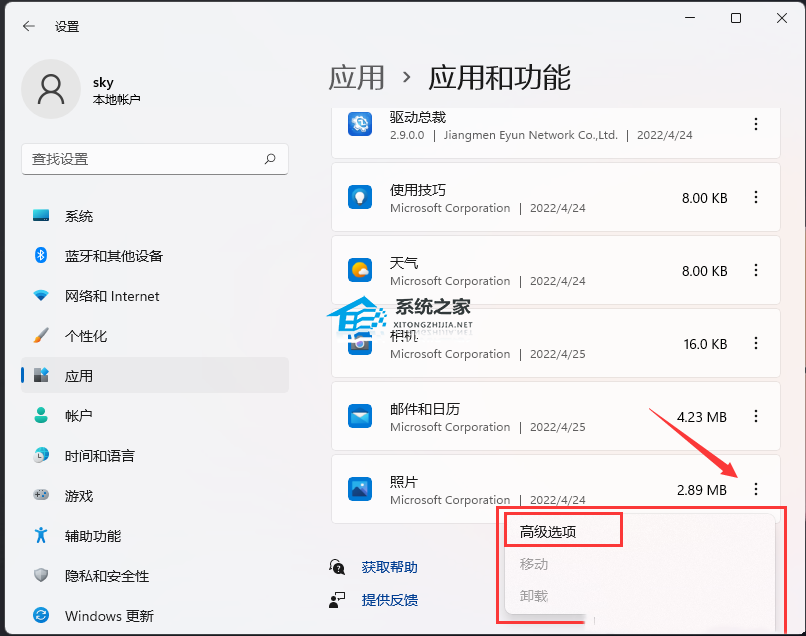806x636 pixels.
Task: Click three-dot menu for 照片
Action: tap(756, 489)
